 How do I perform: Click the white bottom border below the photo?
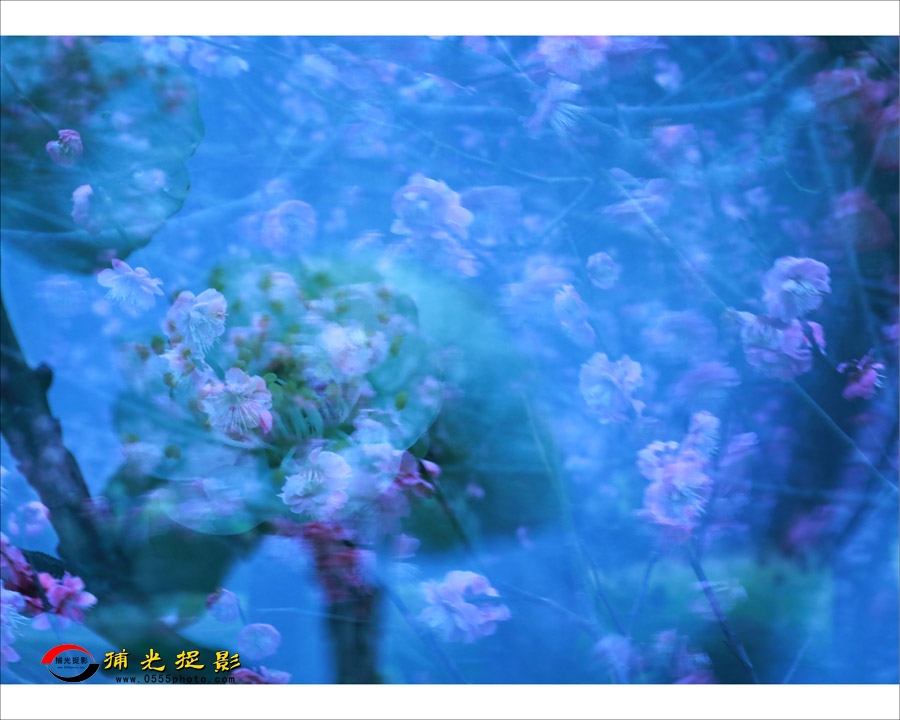point(450,702)
